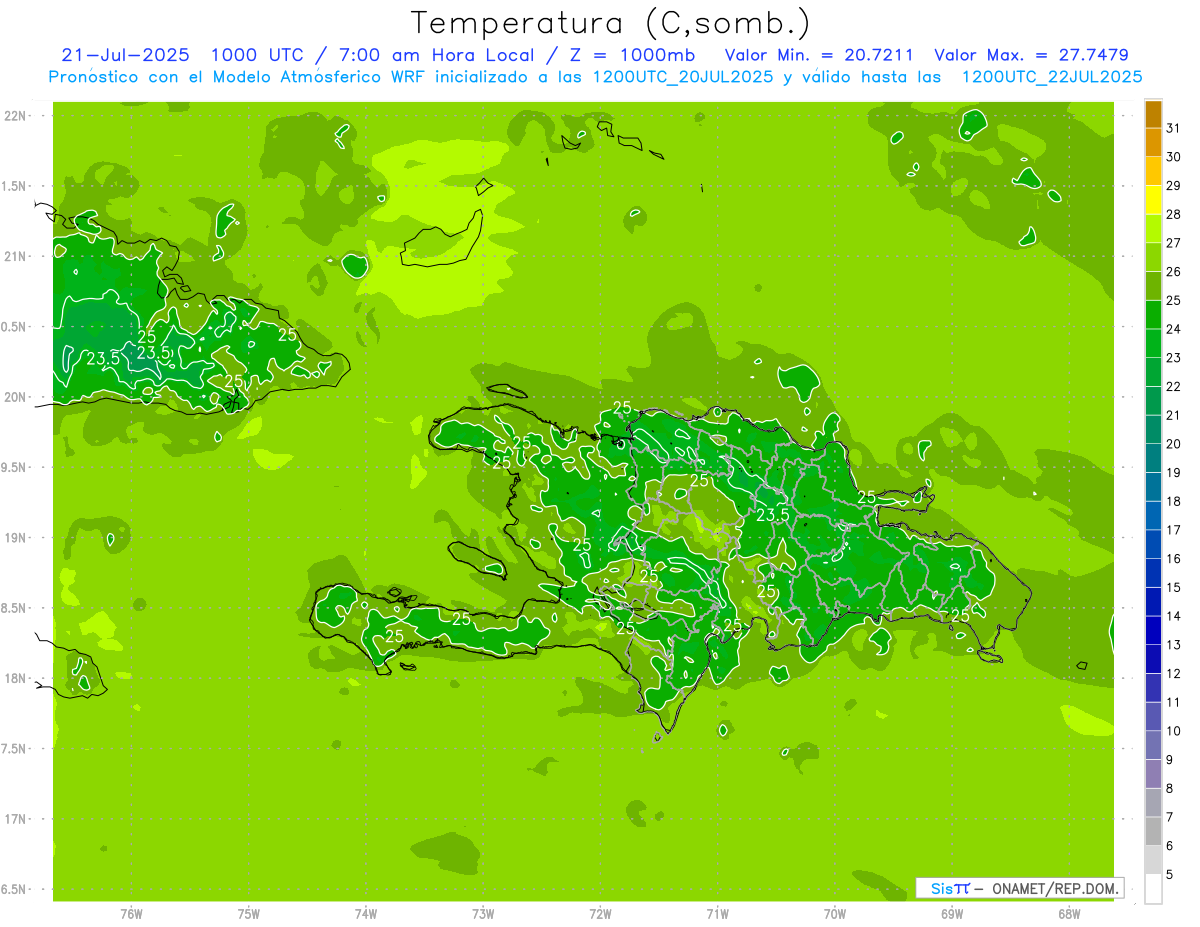The image size is (1200, 927).
Task: Click the purple legend swatch between 8 and 9
Action: pyautogui.click(x=1153, y=774)
